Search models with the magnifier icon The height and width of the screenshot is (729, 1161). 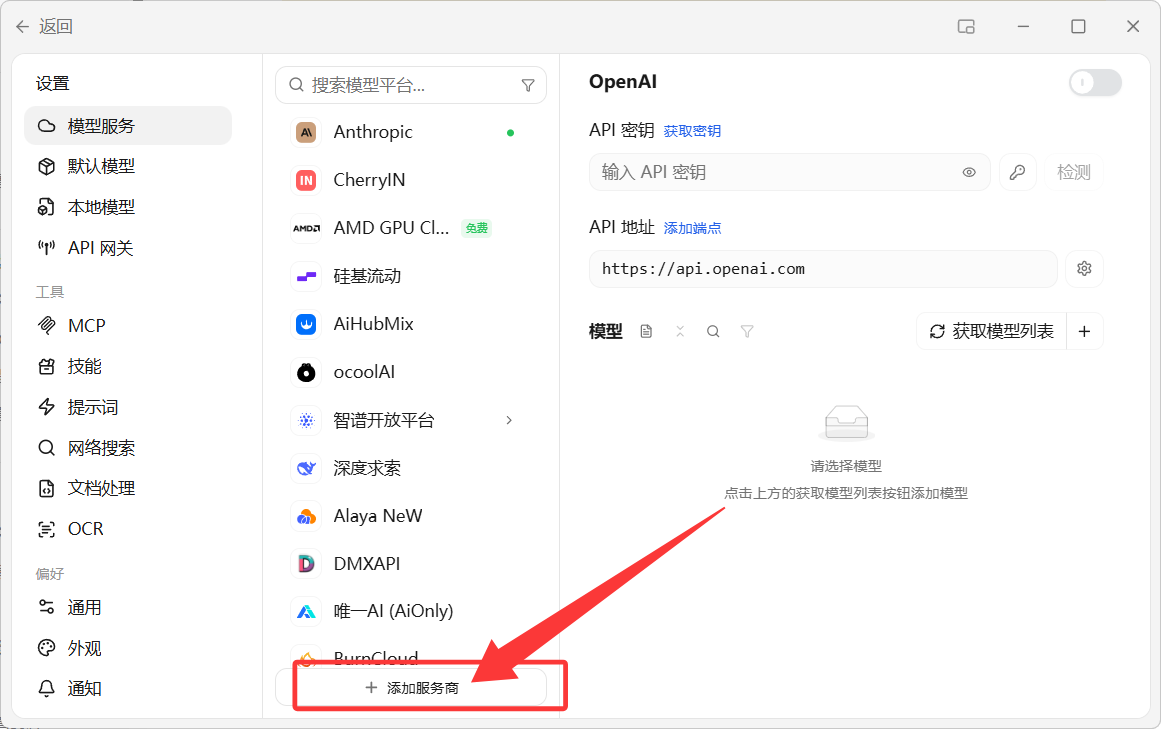click(x=713, y=332)
